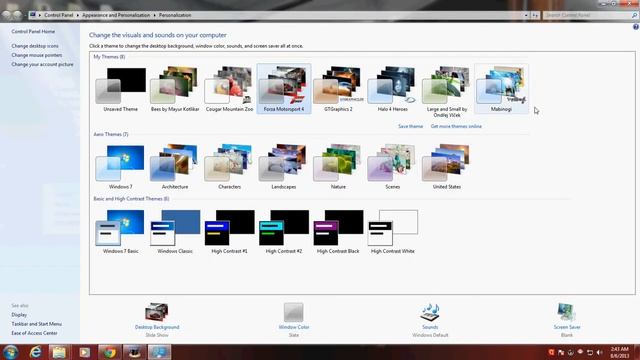
Task: Select the Forza Motorsport 4 theme
Action: point(284,89)
